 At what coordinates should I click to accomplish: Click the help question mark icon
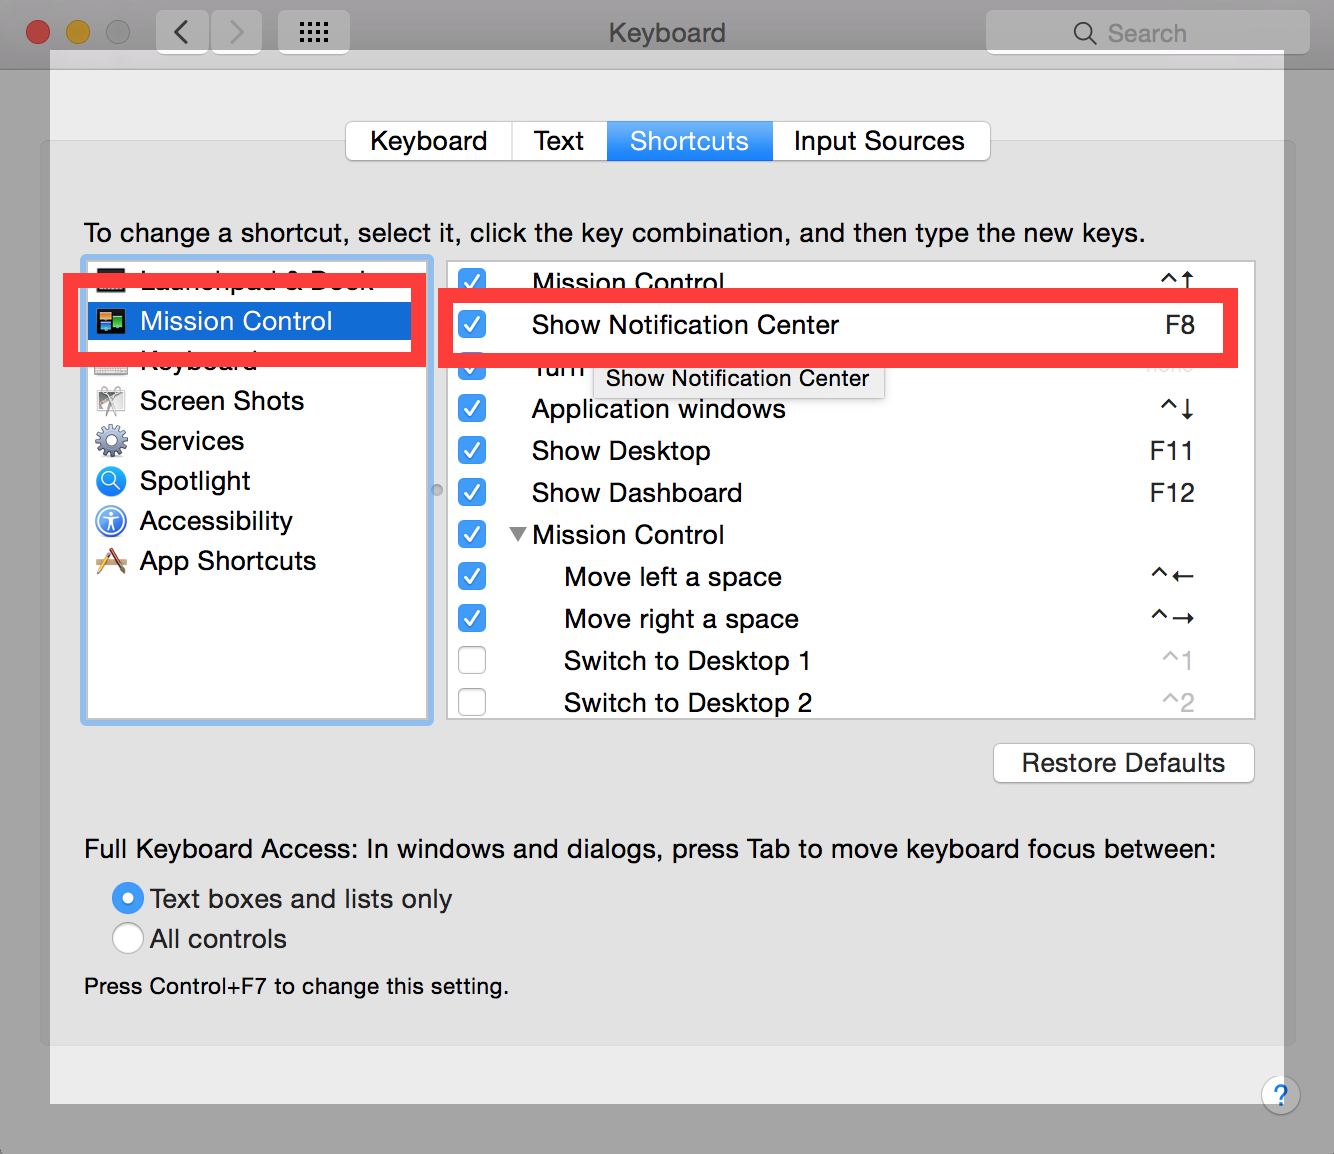coord(1281,1095)
